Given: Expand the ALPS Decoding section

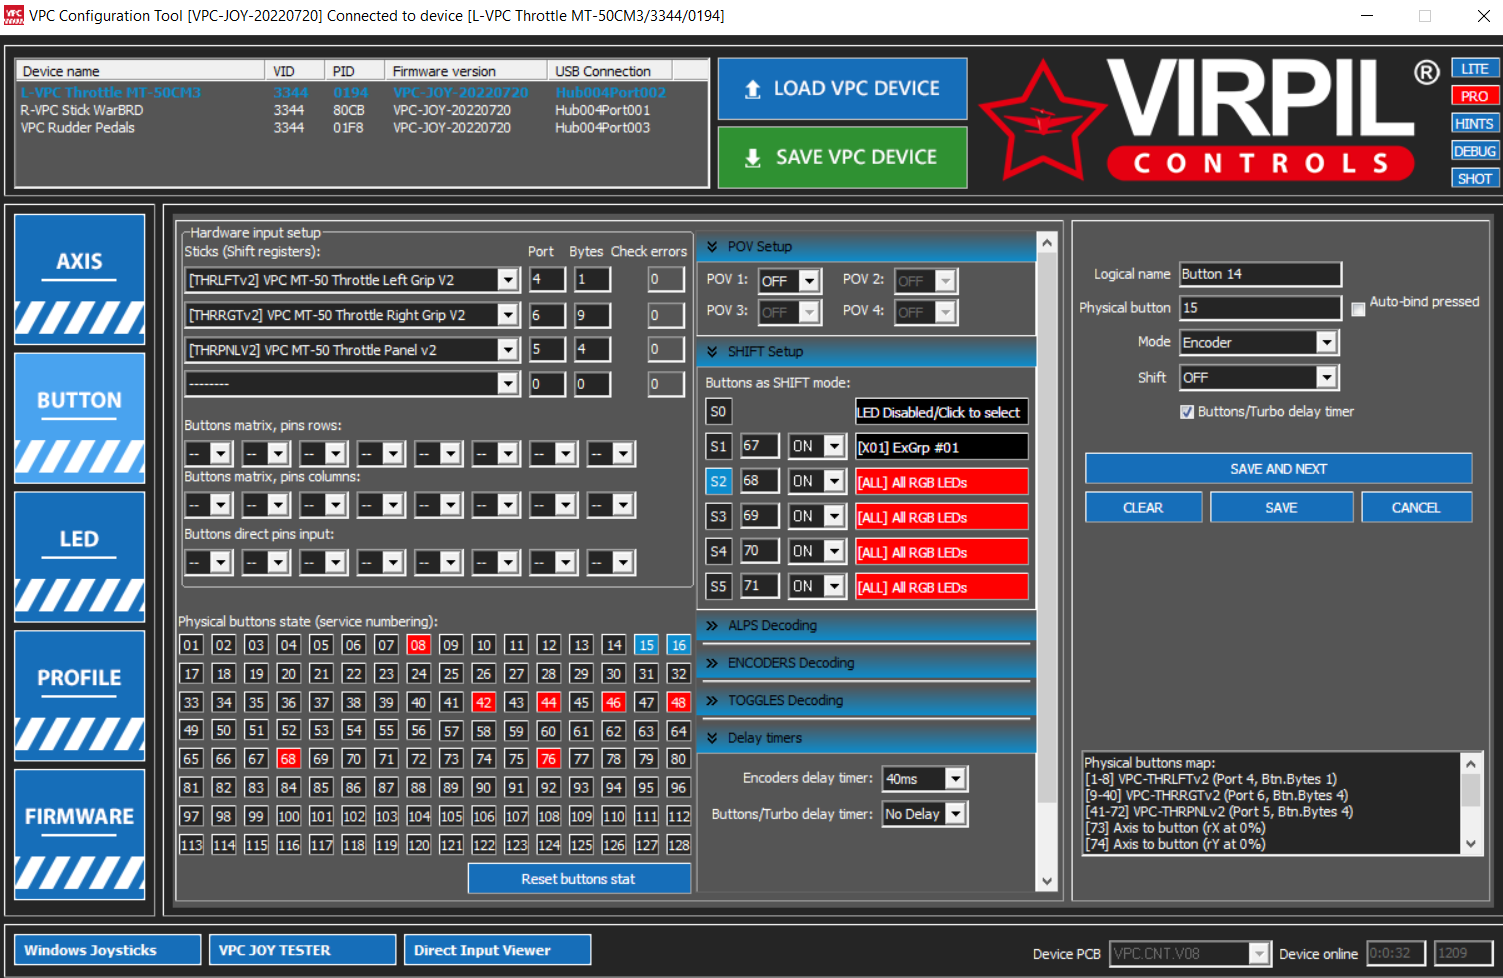Looking at the screenshot, I should [866, 626].
